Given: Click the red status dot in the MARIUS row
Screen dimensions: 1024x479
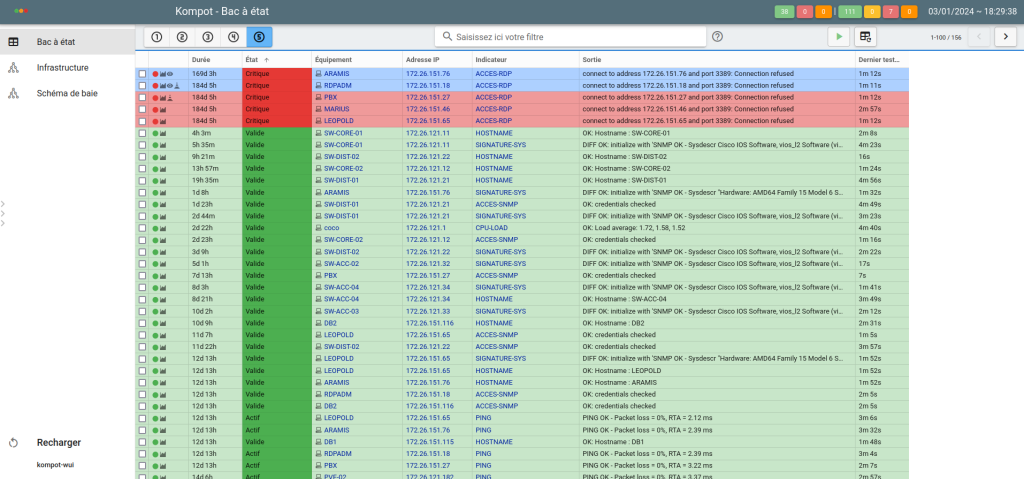Looking at the screenshot, I should 155,109.
